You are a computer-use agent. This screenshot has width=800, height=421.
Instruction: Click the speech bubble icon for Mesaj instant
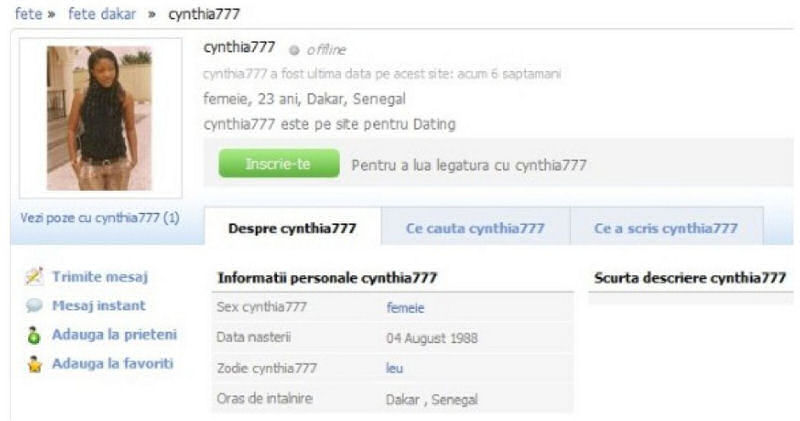coord(34,306)
